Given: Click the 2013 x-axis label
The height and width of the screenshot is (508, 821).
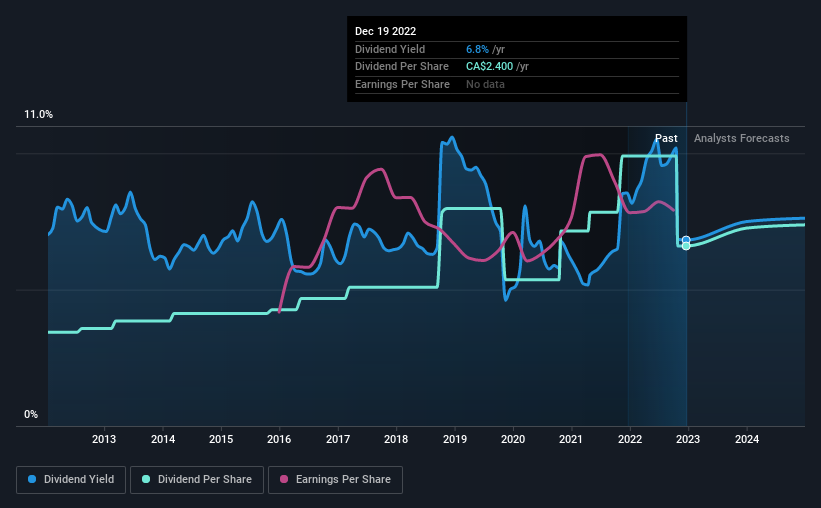Looking at the screenshot, I should [x=104, y=439].
